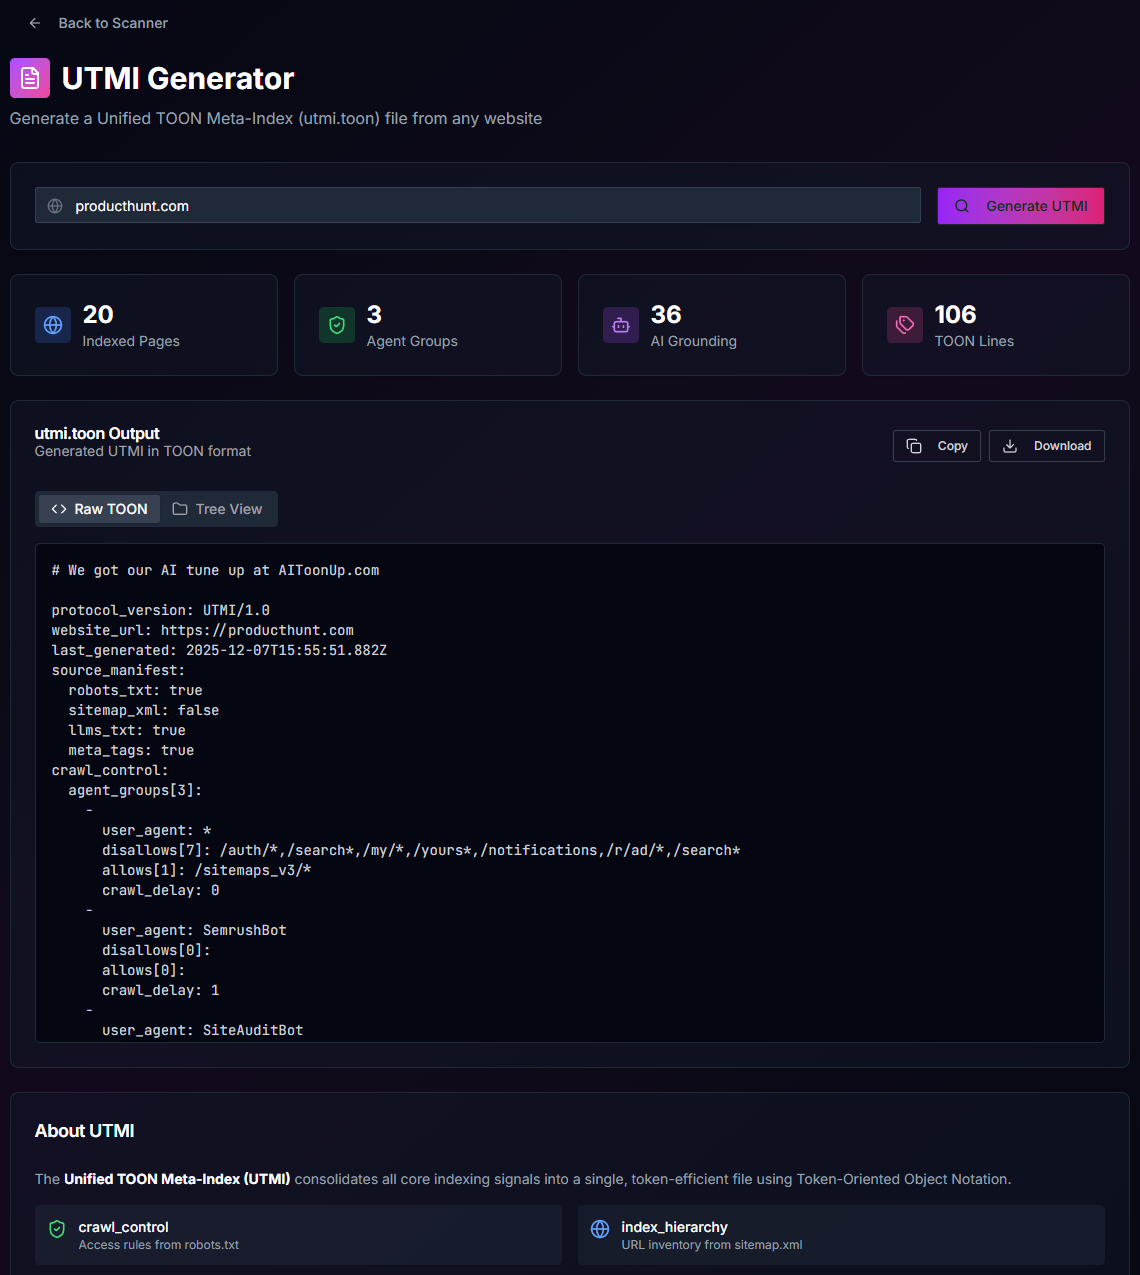Click the 'allows[0]:' line
Image resolution: width=1140 pixels, height=1275 pixels.
(144, 970)
